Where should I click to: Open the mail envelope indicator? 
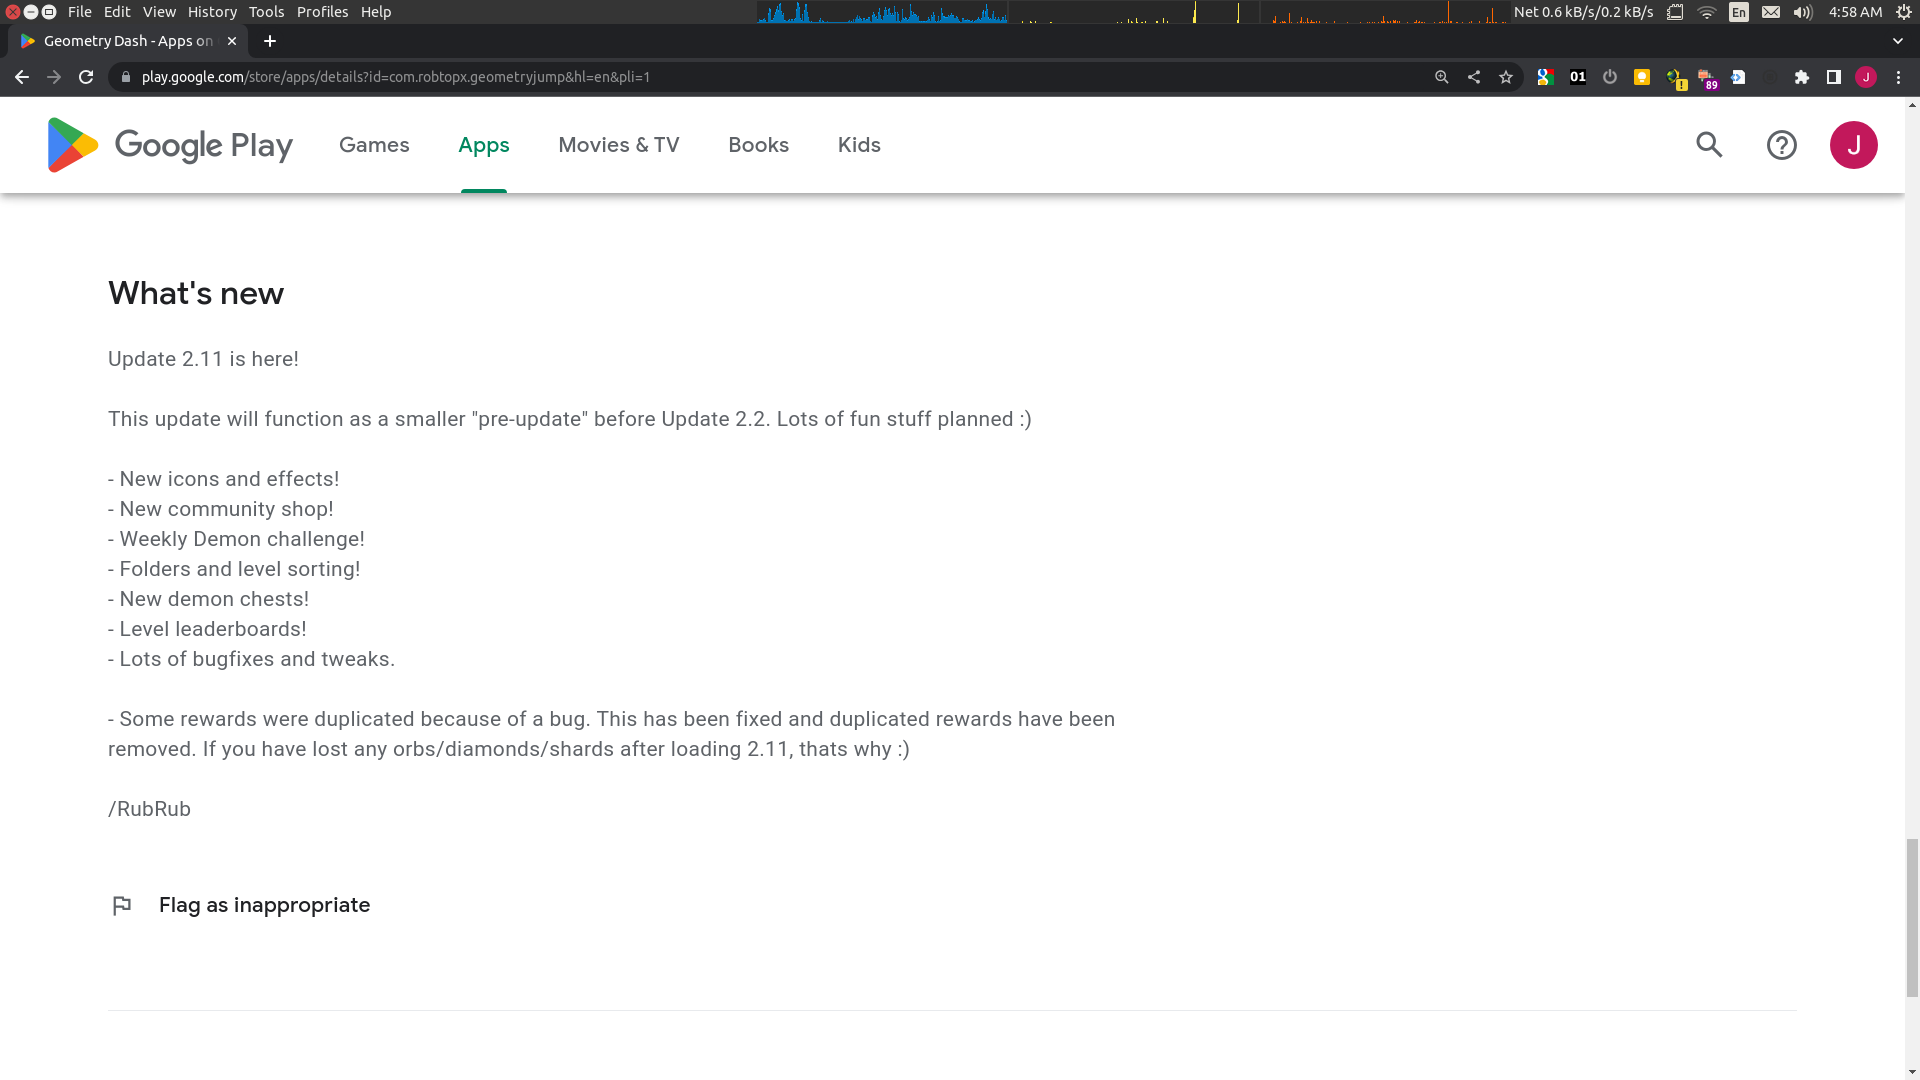pos(1771,12)
